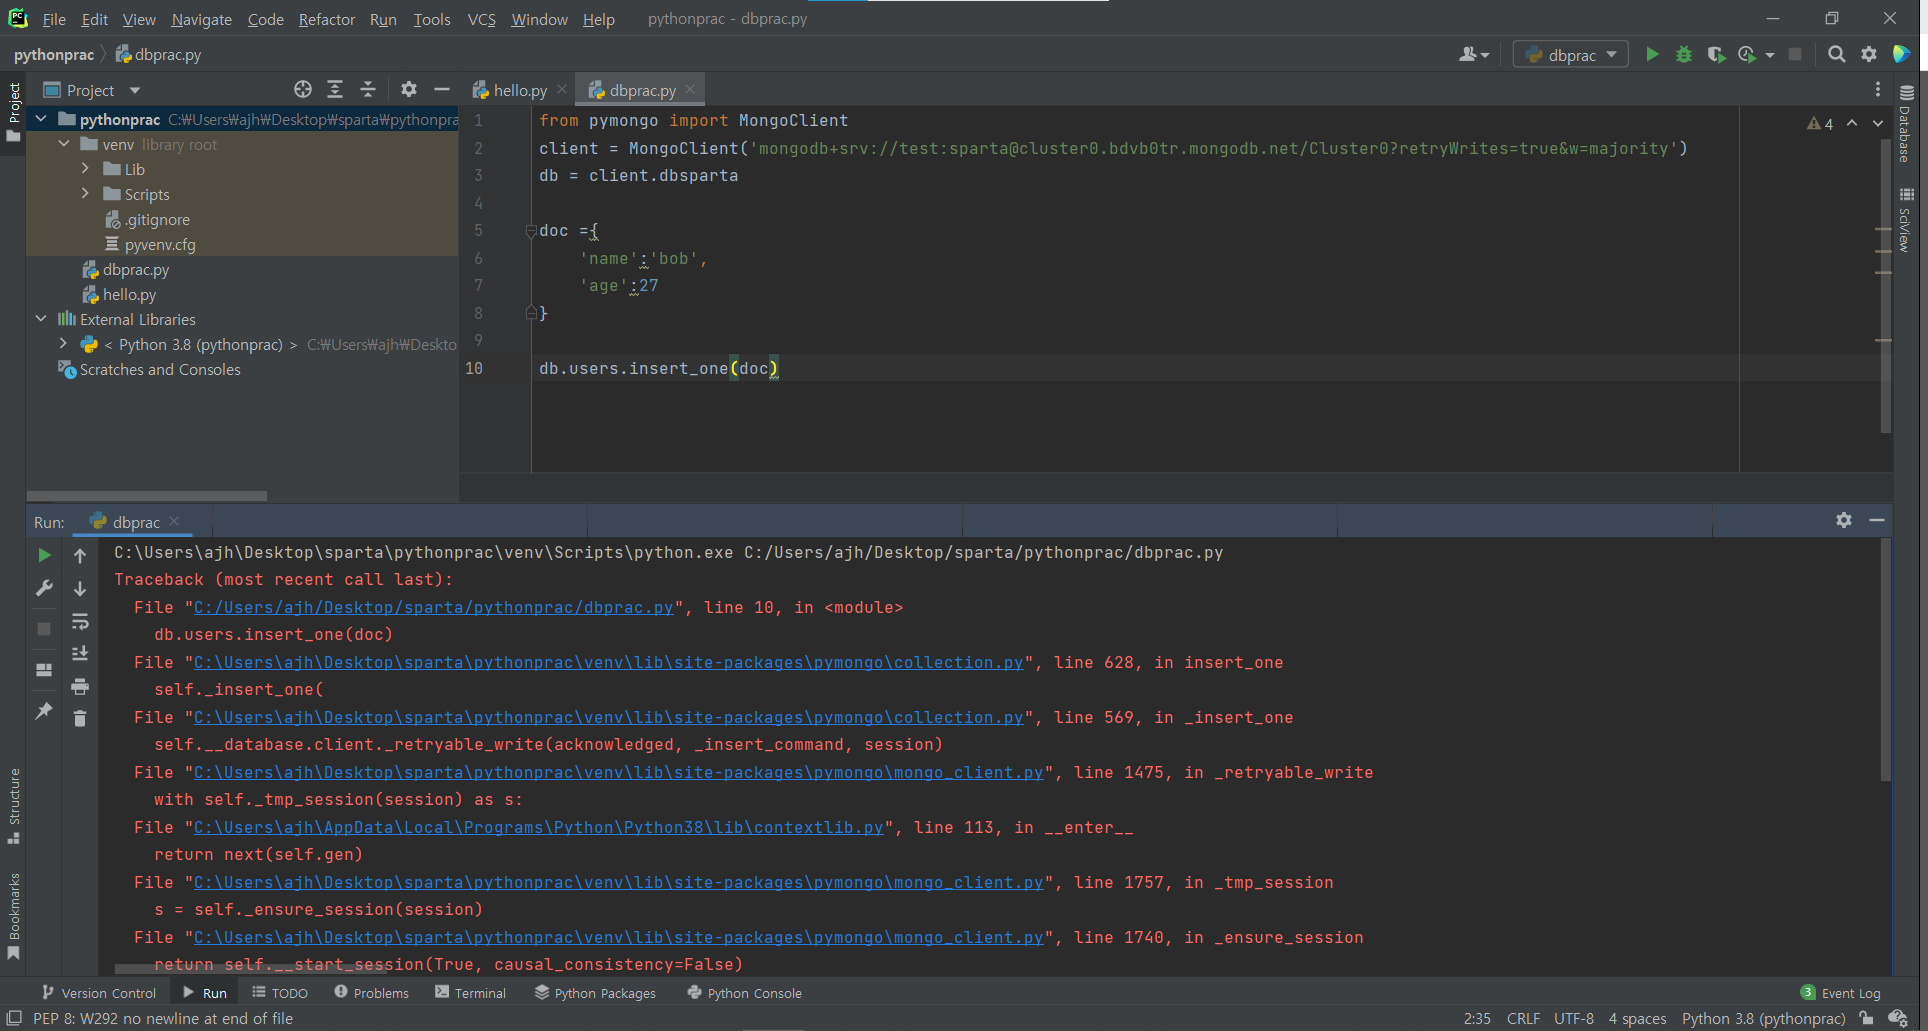1928x1031 pixels.
Task: Collapse all in Project panel
Action: point(368,90)
